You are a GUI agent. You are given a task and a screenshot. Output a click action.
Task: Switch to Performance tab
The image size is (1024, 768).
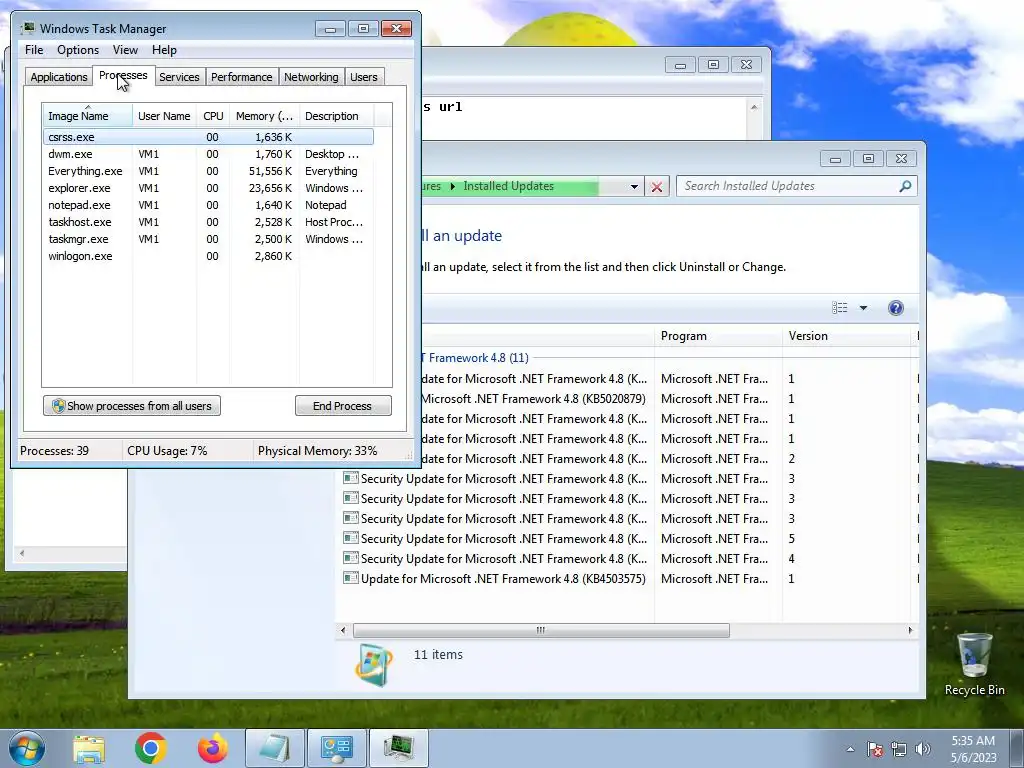tap(241, 77)
